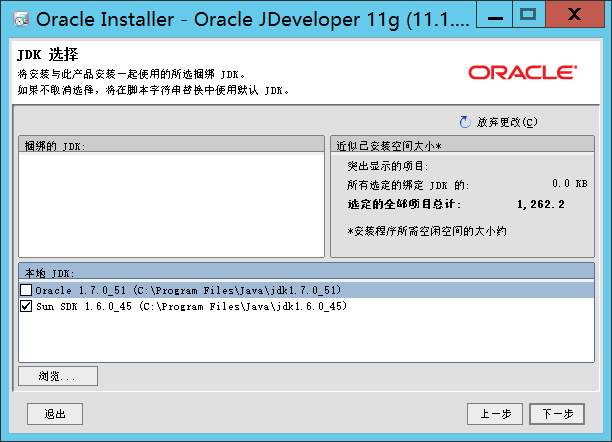
Task: Click the 本地 JDK list header
Action: tap(306, 272)
